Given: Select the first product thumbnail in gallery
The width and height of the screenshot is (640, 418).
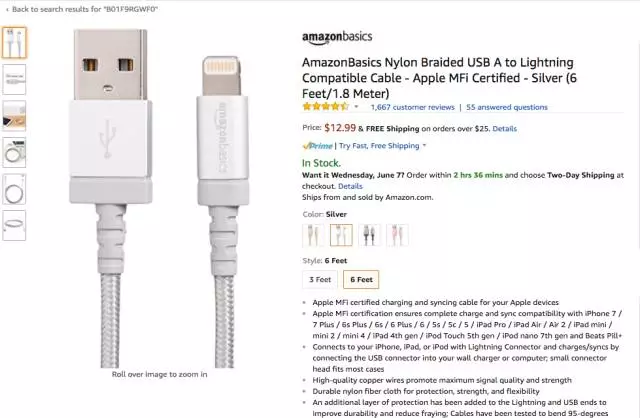Looking at the screenshot, I should (x=15, y=42).
